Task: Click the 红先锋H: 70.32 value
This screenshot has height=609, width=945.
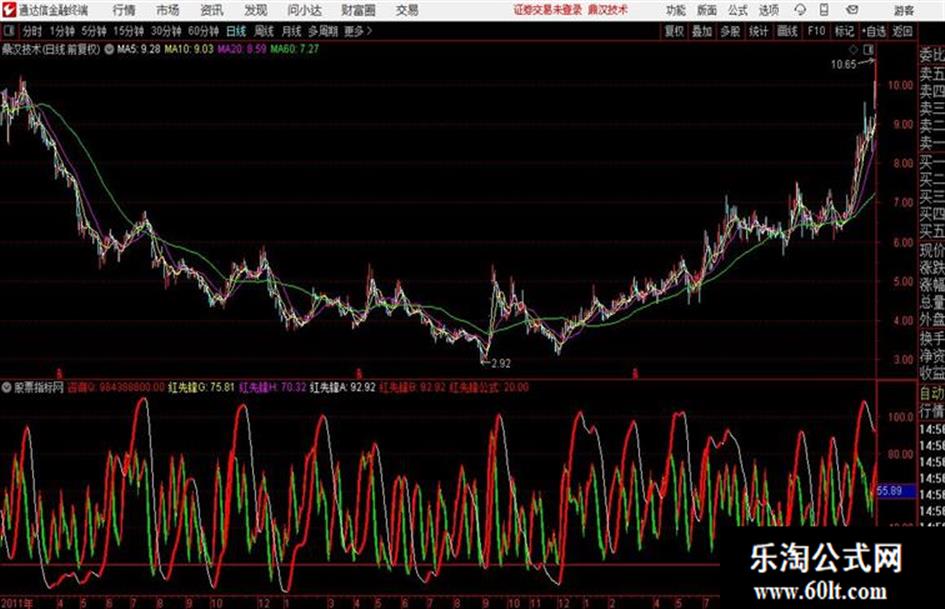Action: point(272,387)
